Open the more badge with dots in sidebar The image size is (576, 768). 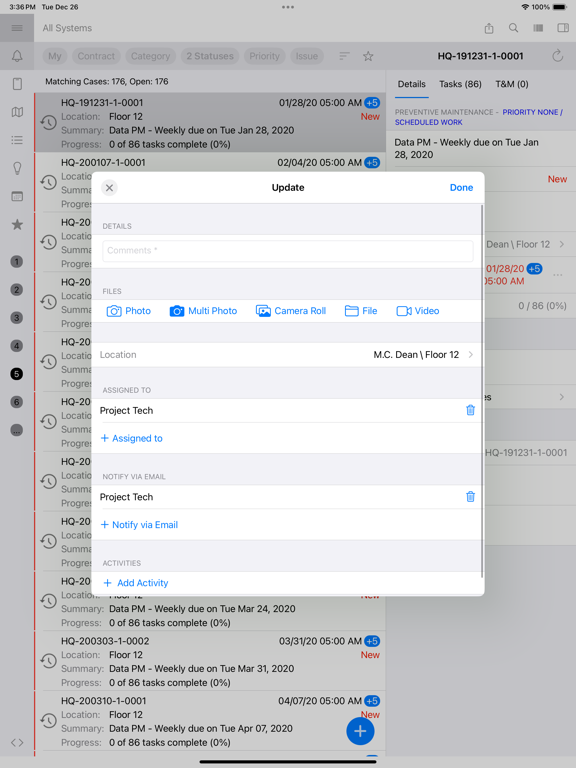(x=17, y=430)
